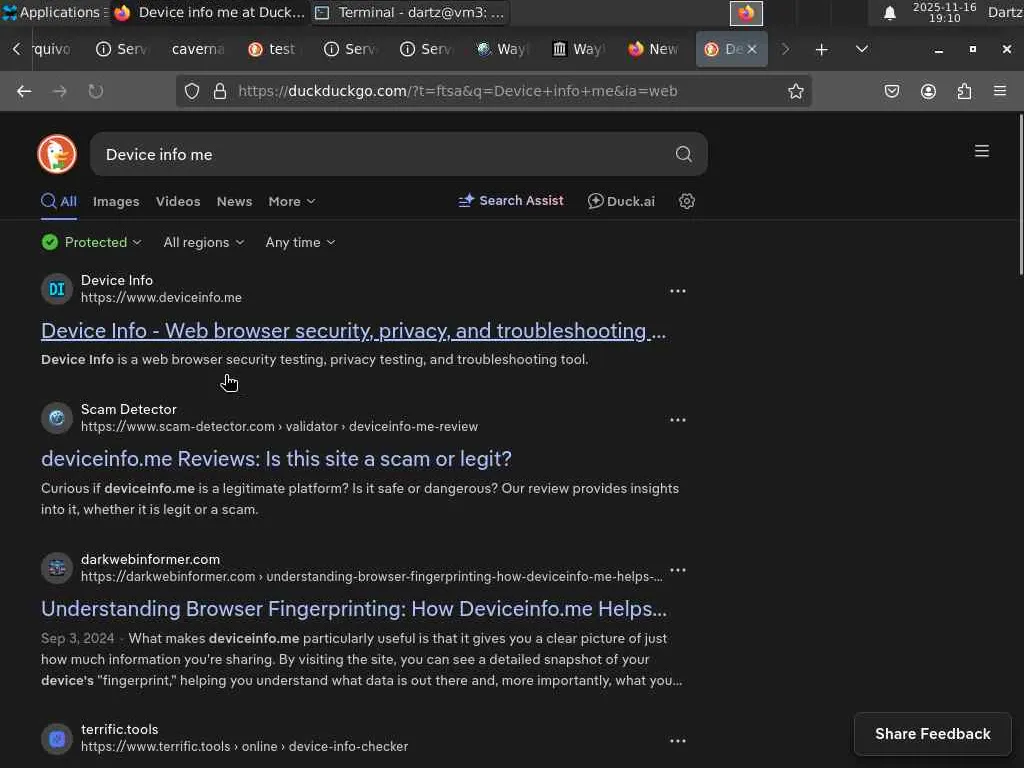Screen dimensions: 1024x768
Task: Expand the Protected safe search dropdown
Action: [x=91, y=242]
